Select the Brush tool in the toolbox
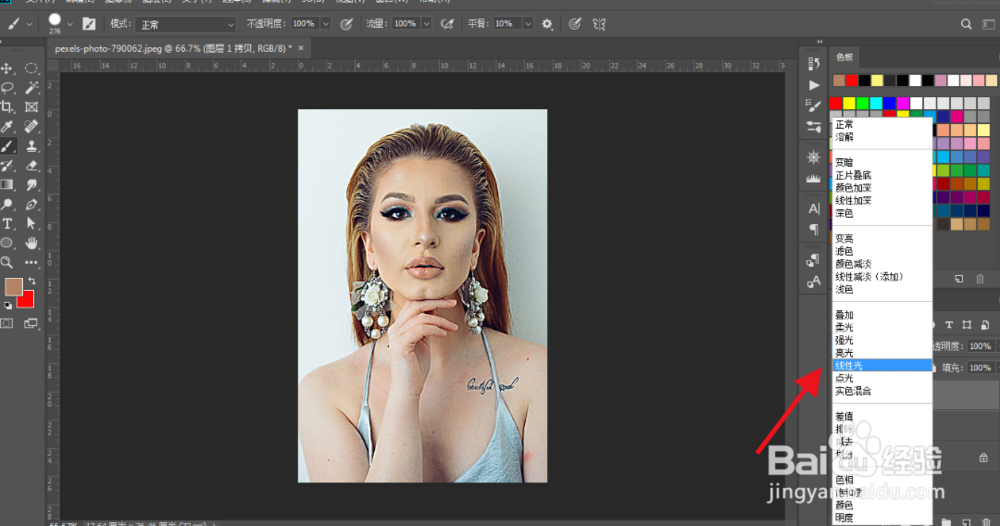This screenshot has height=526, width=1000. point(7,146)
